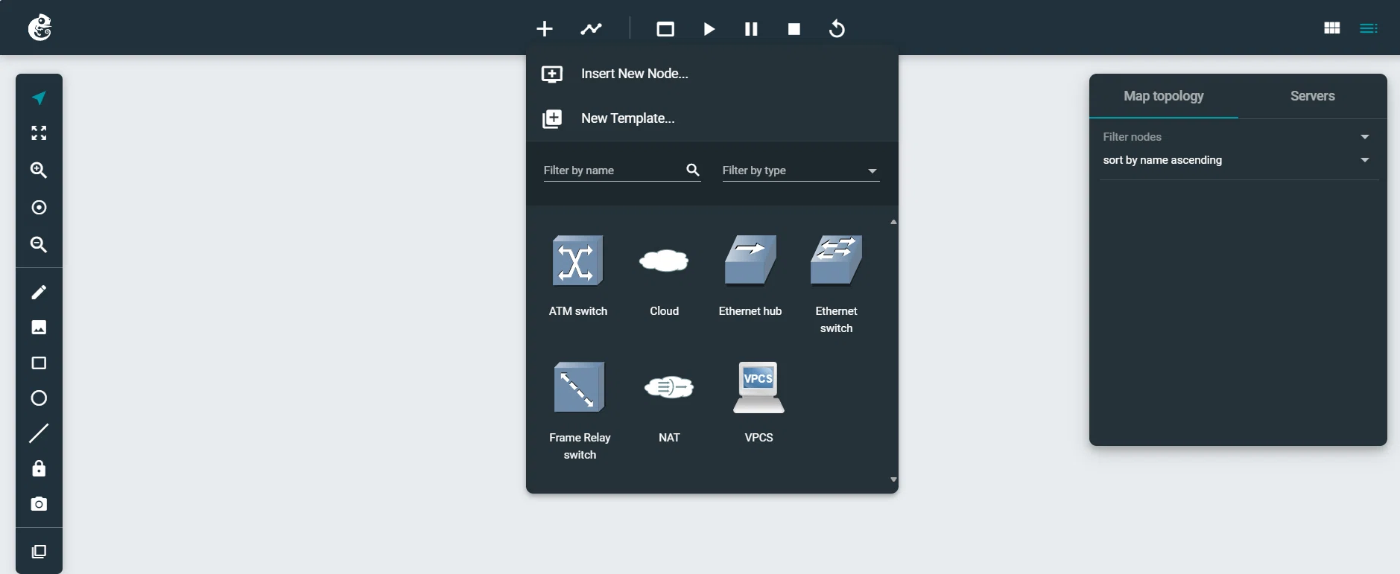Screen dimensions: 1400x574
Task: Select the draw line tool
Action: tap(39, 433)
